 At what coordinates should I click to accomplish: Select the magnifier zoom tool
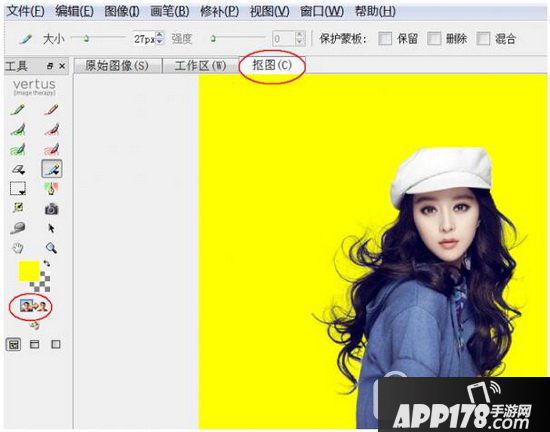click(52, 248)
